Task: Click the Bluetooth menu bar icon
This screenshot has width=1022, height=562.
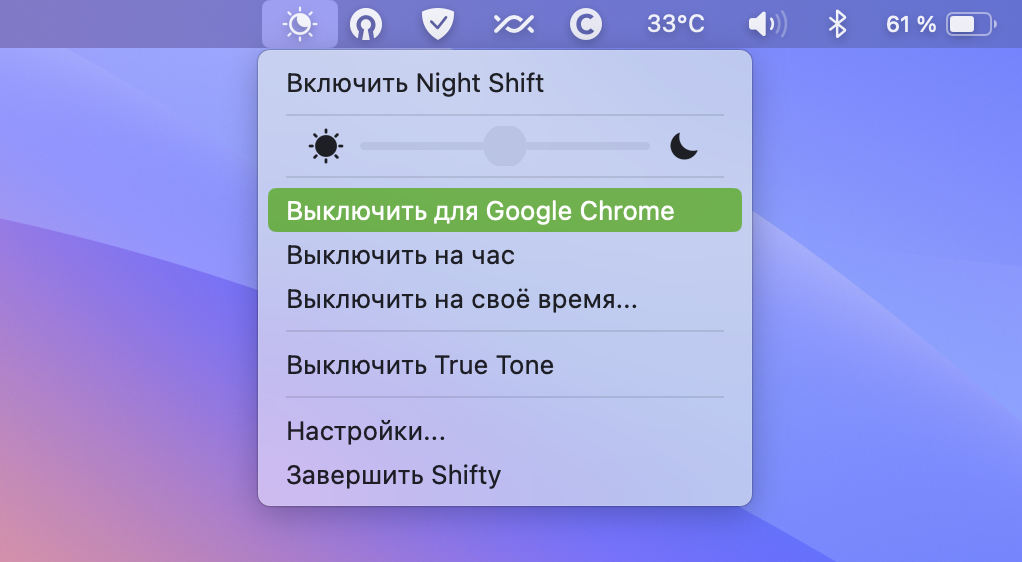Action: click(x=837, y=25)
